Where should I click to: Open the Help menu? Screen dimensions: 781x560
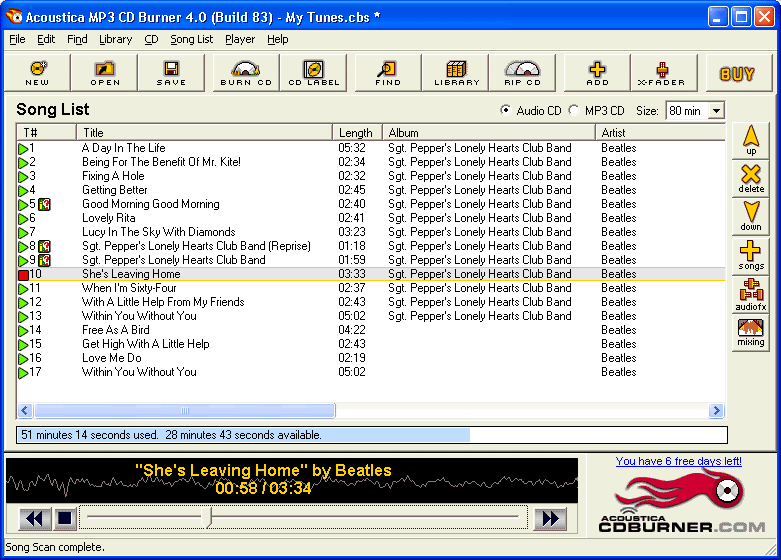pos(277,39)
